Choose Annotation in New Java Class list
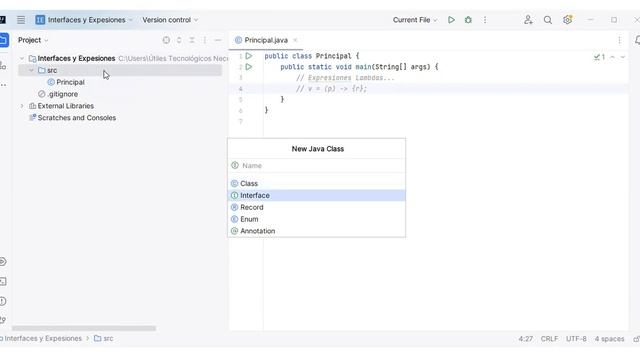 pos(316,231)
